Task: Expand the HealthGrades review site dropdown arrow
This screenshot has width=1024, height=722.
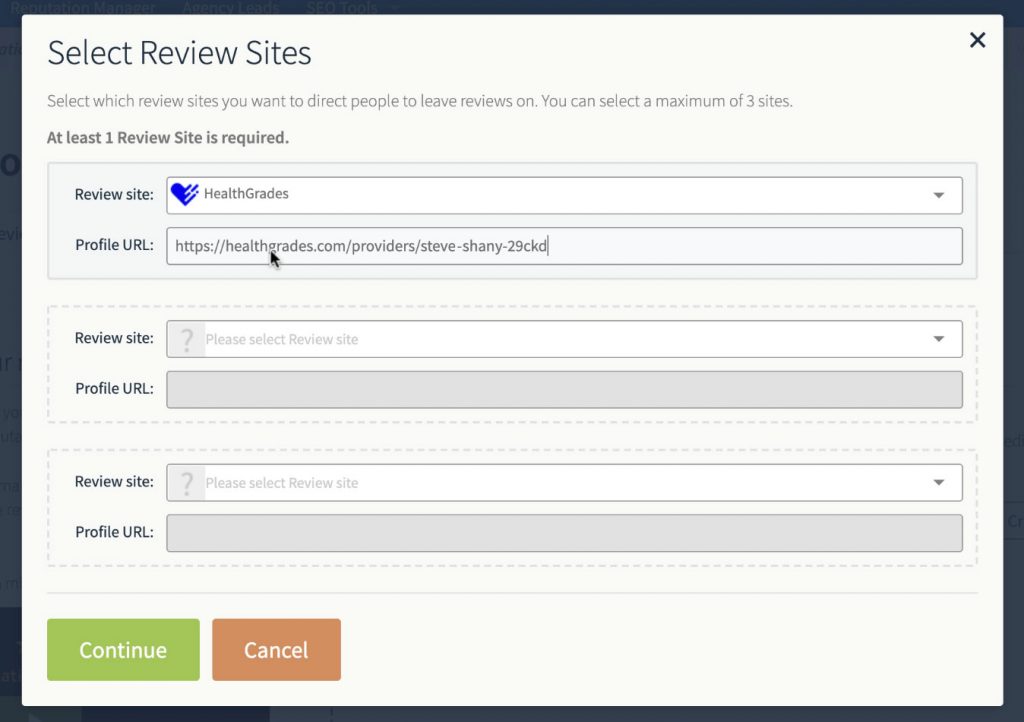Action: pyautogui.click(x=938, y=195)
